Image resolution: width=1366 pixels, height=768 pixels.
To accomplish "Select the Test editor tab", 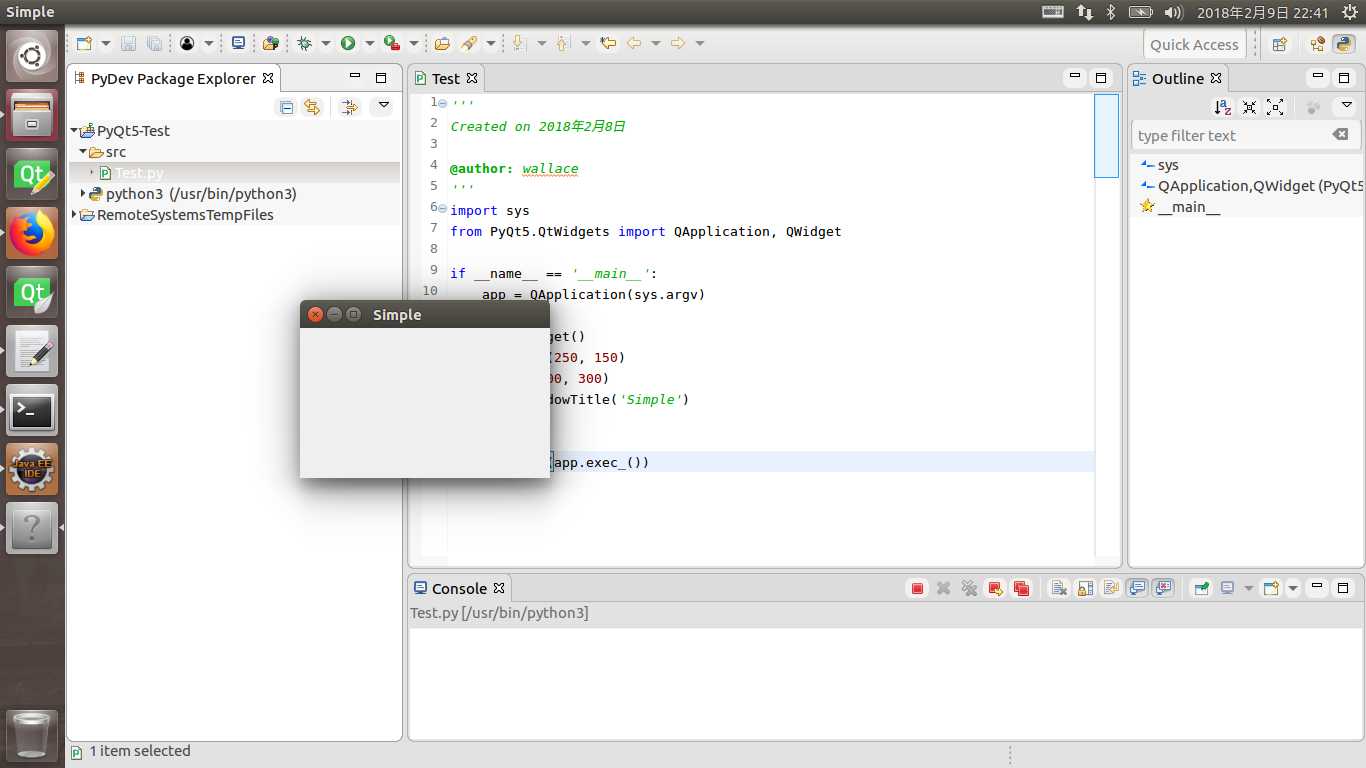I will tap(446, 78).
